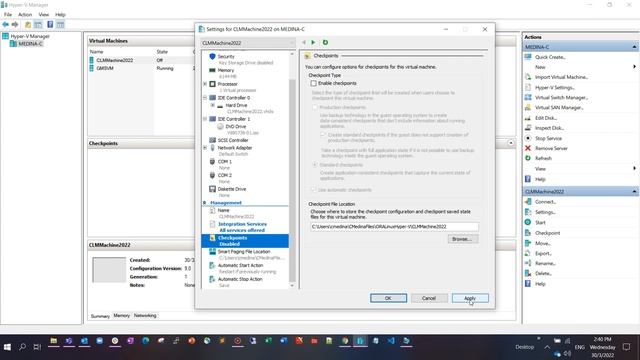Select Network Adapter in hardware list
The height and width of the screenshot is (360, 640).
click(234, 148)
